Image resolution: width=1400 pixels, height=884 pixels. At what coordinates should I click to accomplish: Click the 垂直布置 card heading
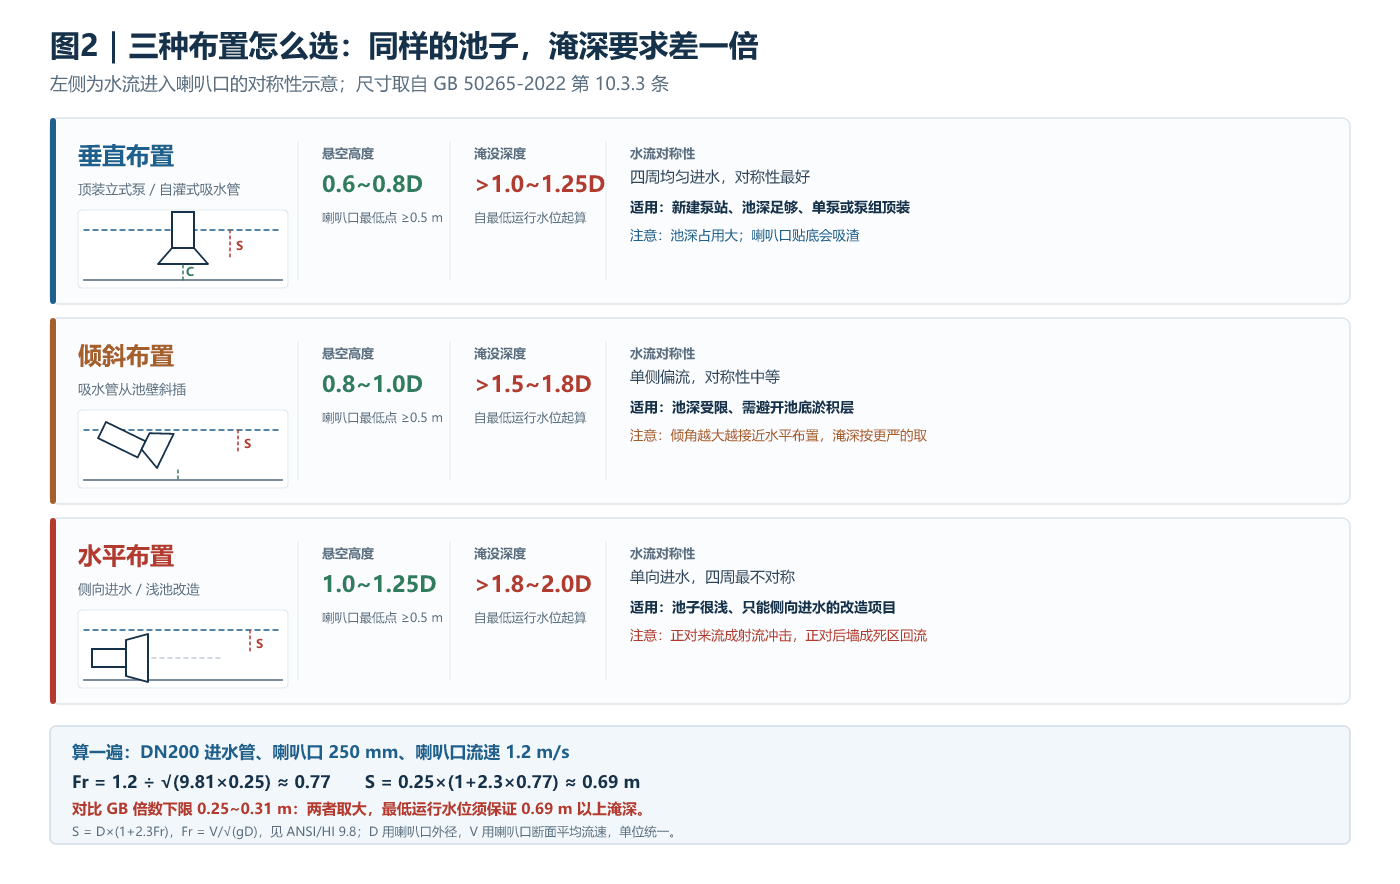tap(126, 156)
